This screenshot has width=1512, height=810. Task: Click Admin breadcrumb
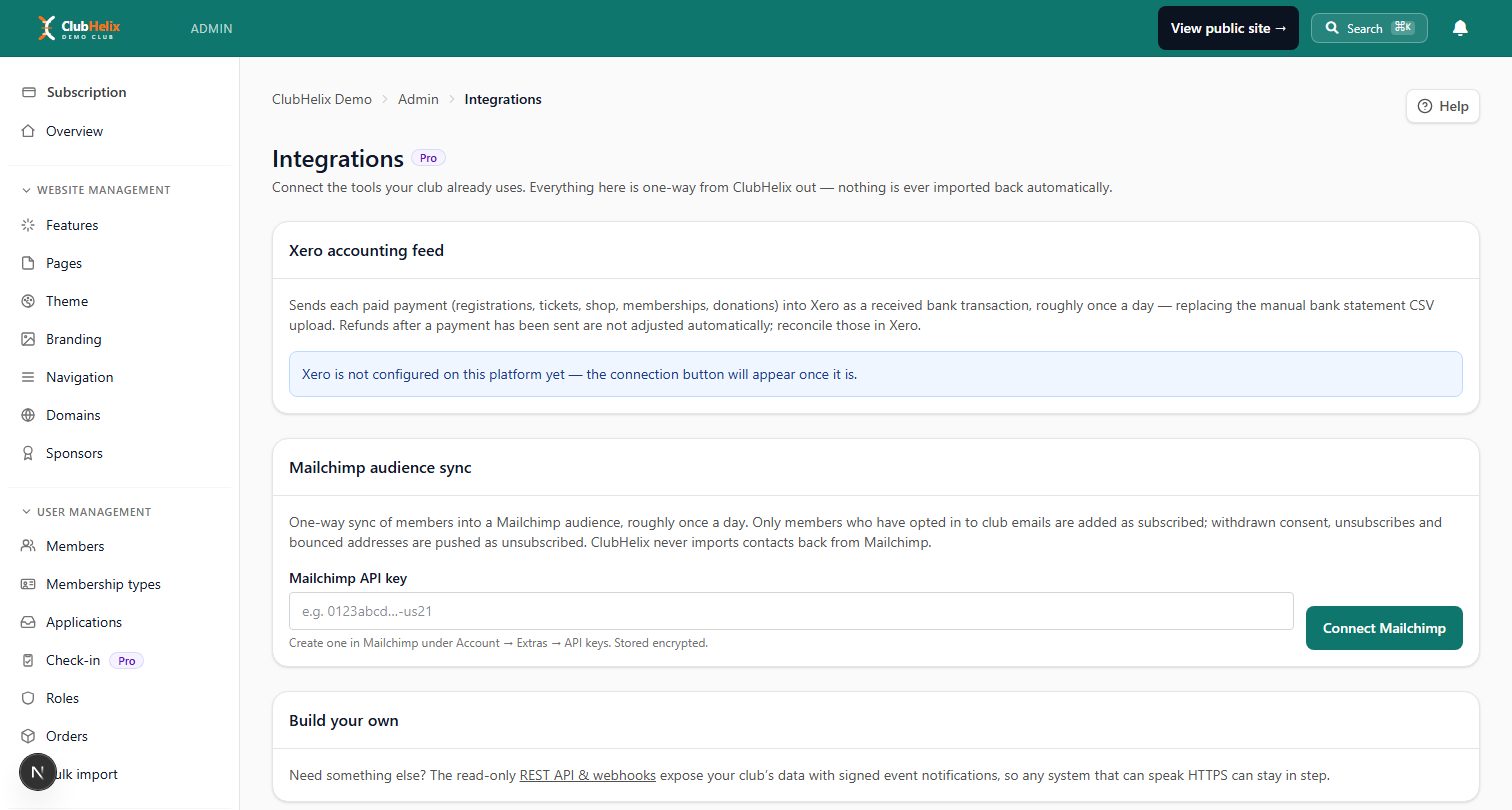click(418, 99)
